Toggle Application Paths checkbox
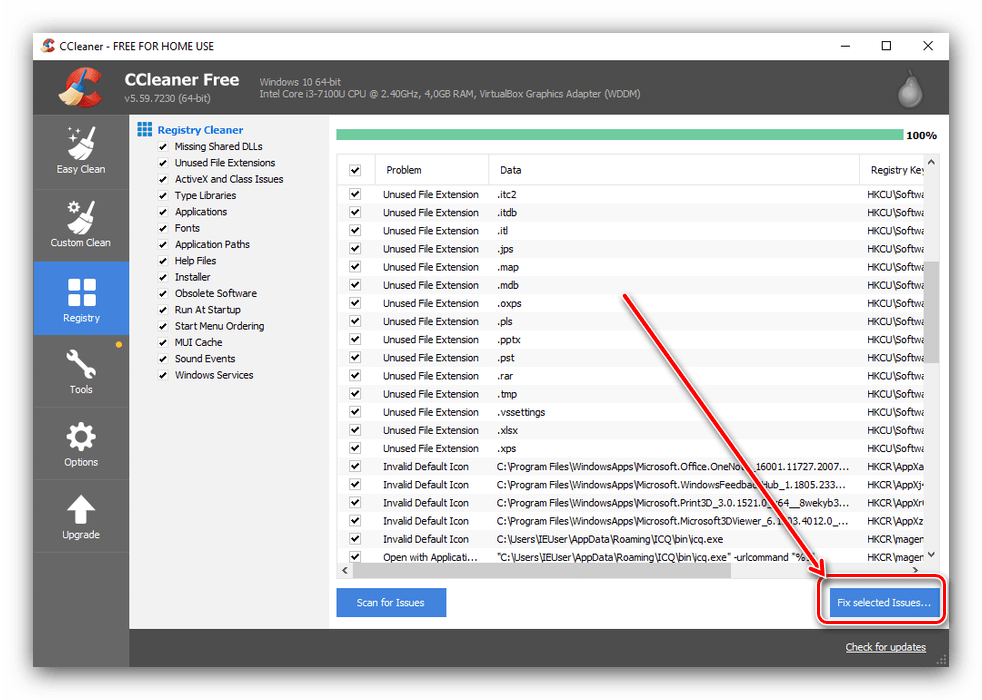Screen dimensions: 982x700 coord(163,244)
